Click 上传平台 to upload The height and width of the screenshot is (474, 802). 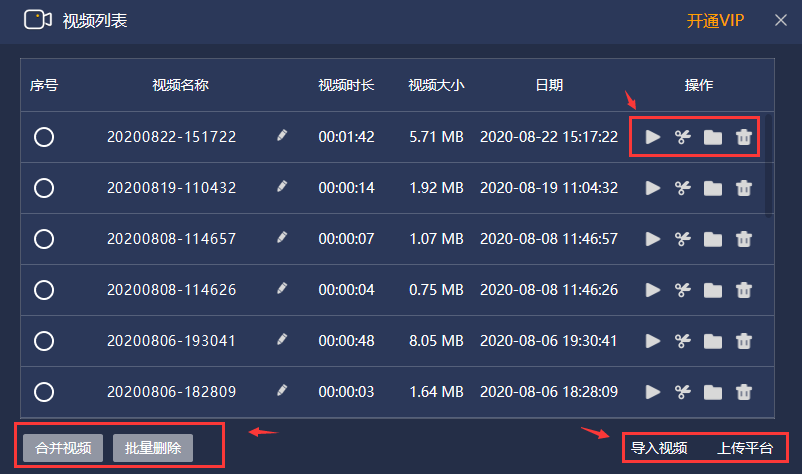click(x=745, y=448)
